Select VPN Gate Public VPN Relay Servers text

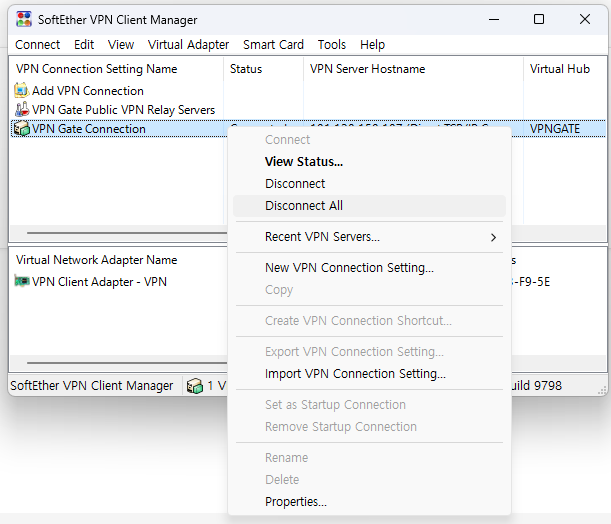(x=123, y=110)
